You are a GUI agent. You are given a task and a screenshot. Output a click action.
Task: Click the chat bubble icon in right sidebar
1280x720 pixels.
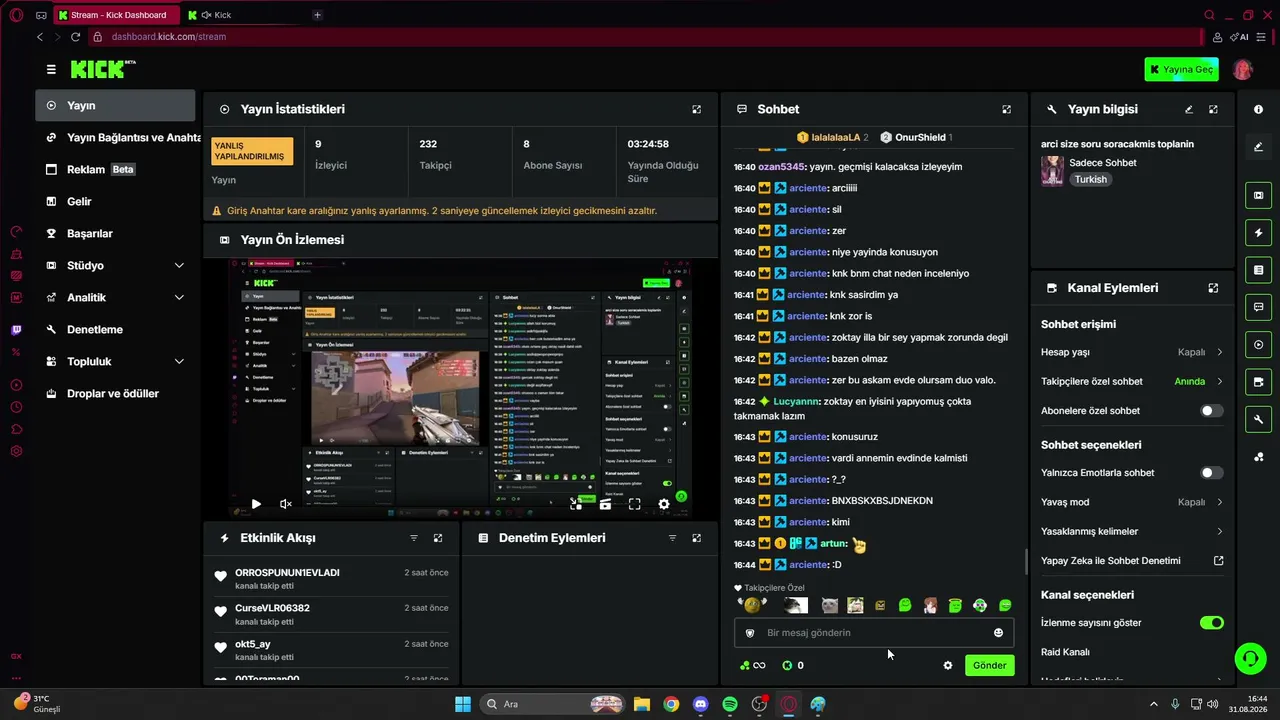click(1258, 307)
